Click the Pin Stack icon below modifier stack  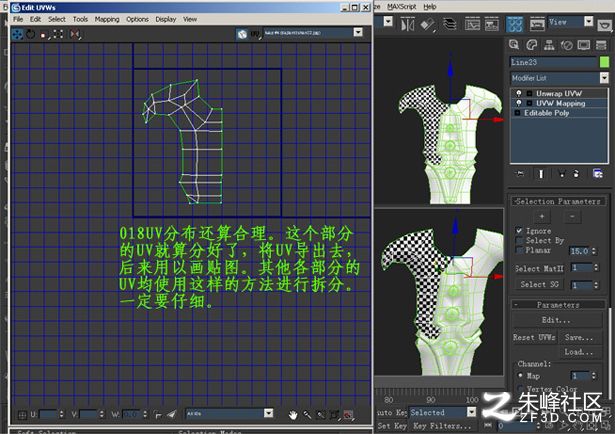(x=520, y=174)
